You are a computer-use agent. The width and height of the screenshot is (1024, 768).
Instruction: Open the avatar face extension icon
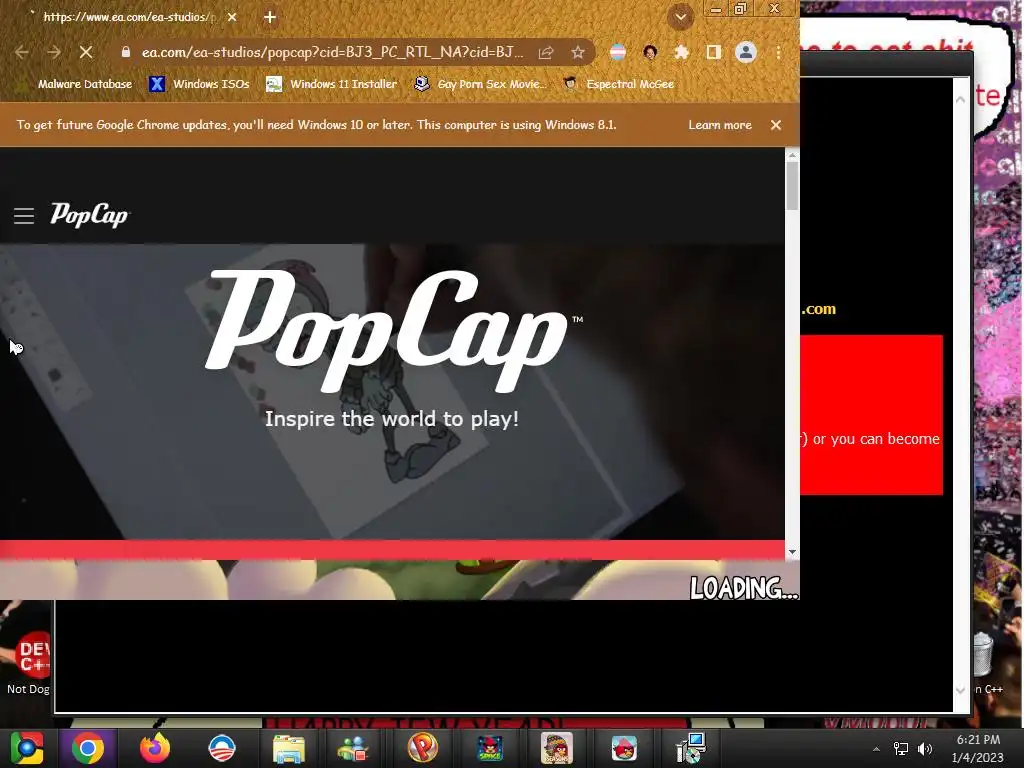click(650, 52)
